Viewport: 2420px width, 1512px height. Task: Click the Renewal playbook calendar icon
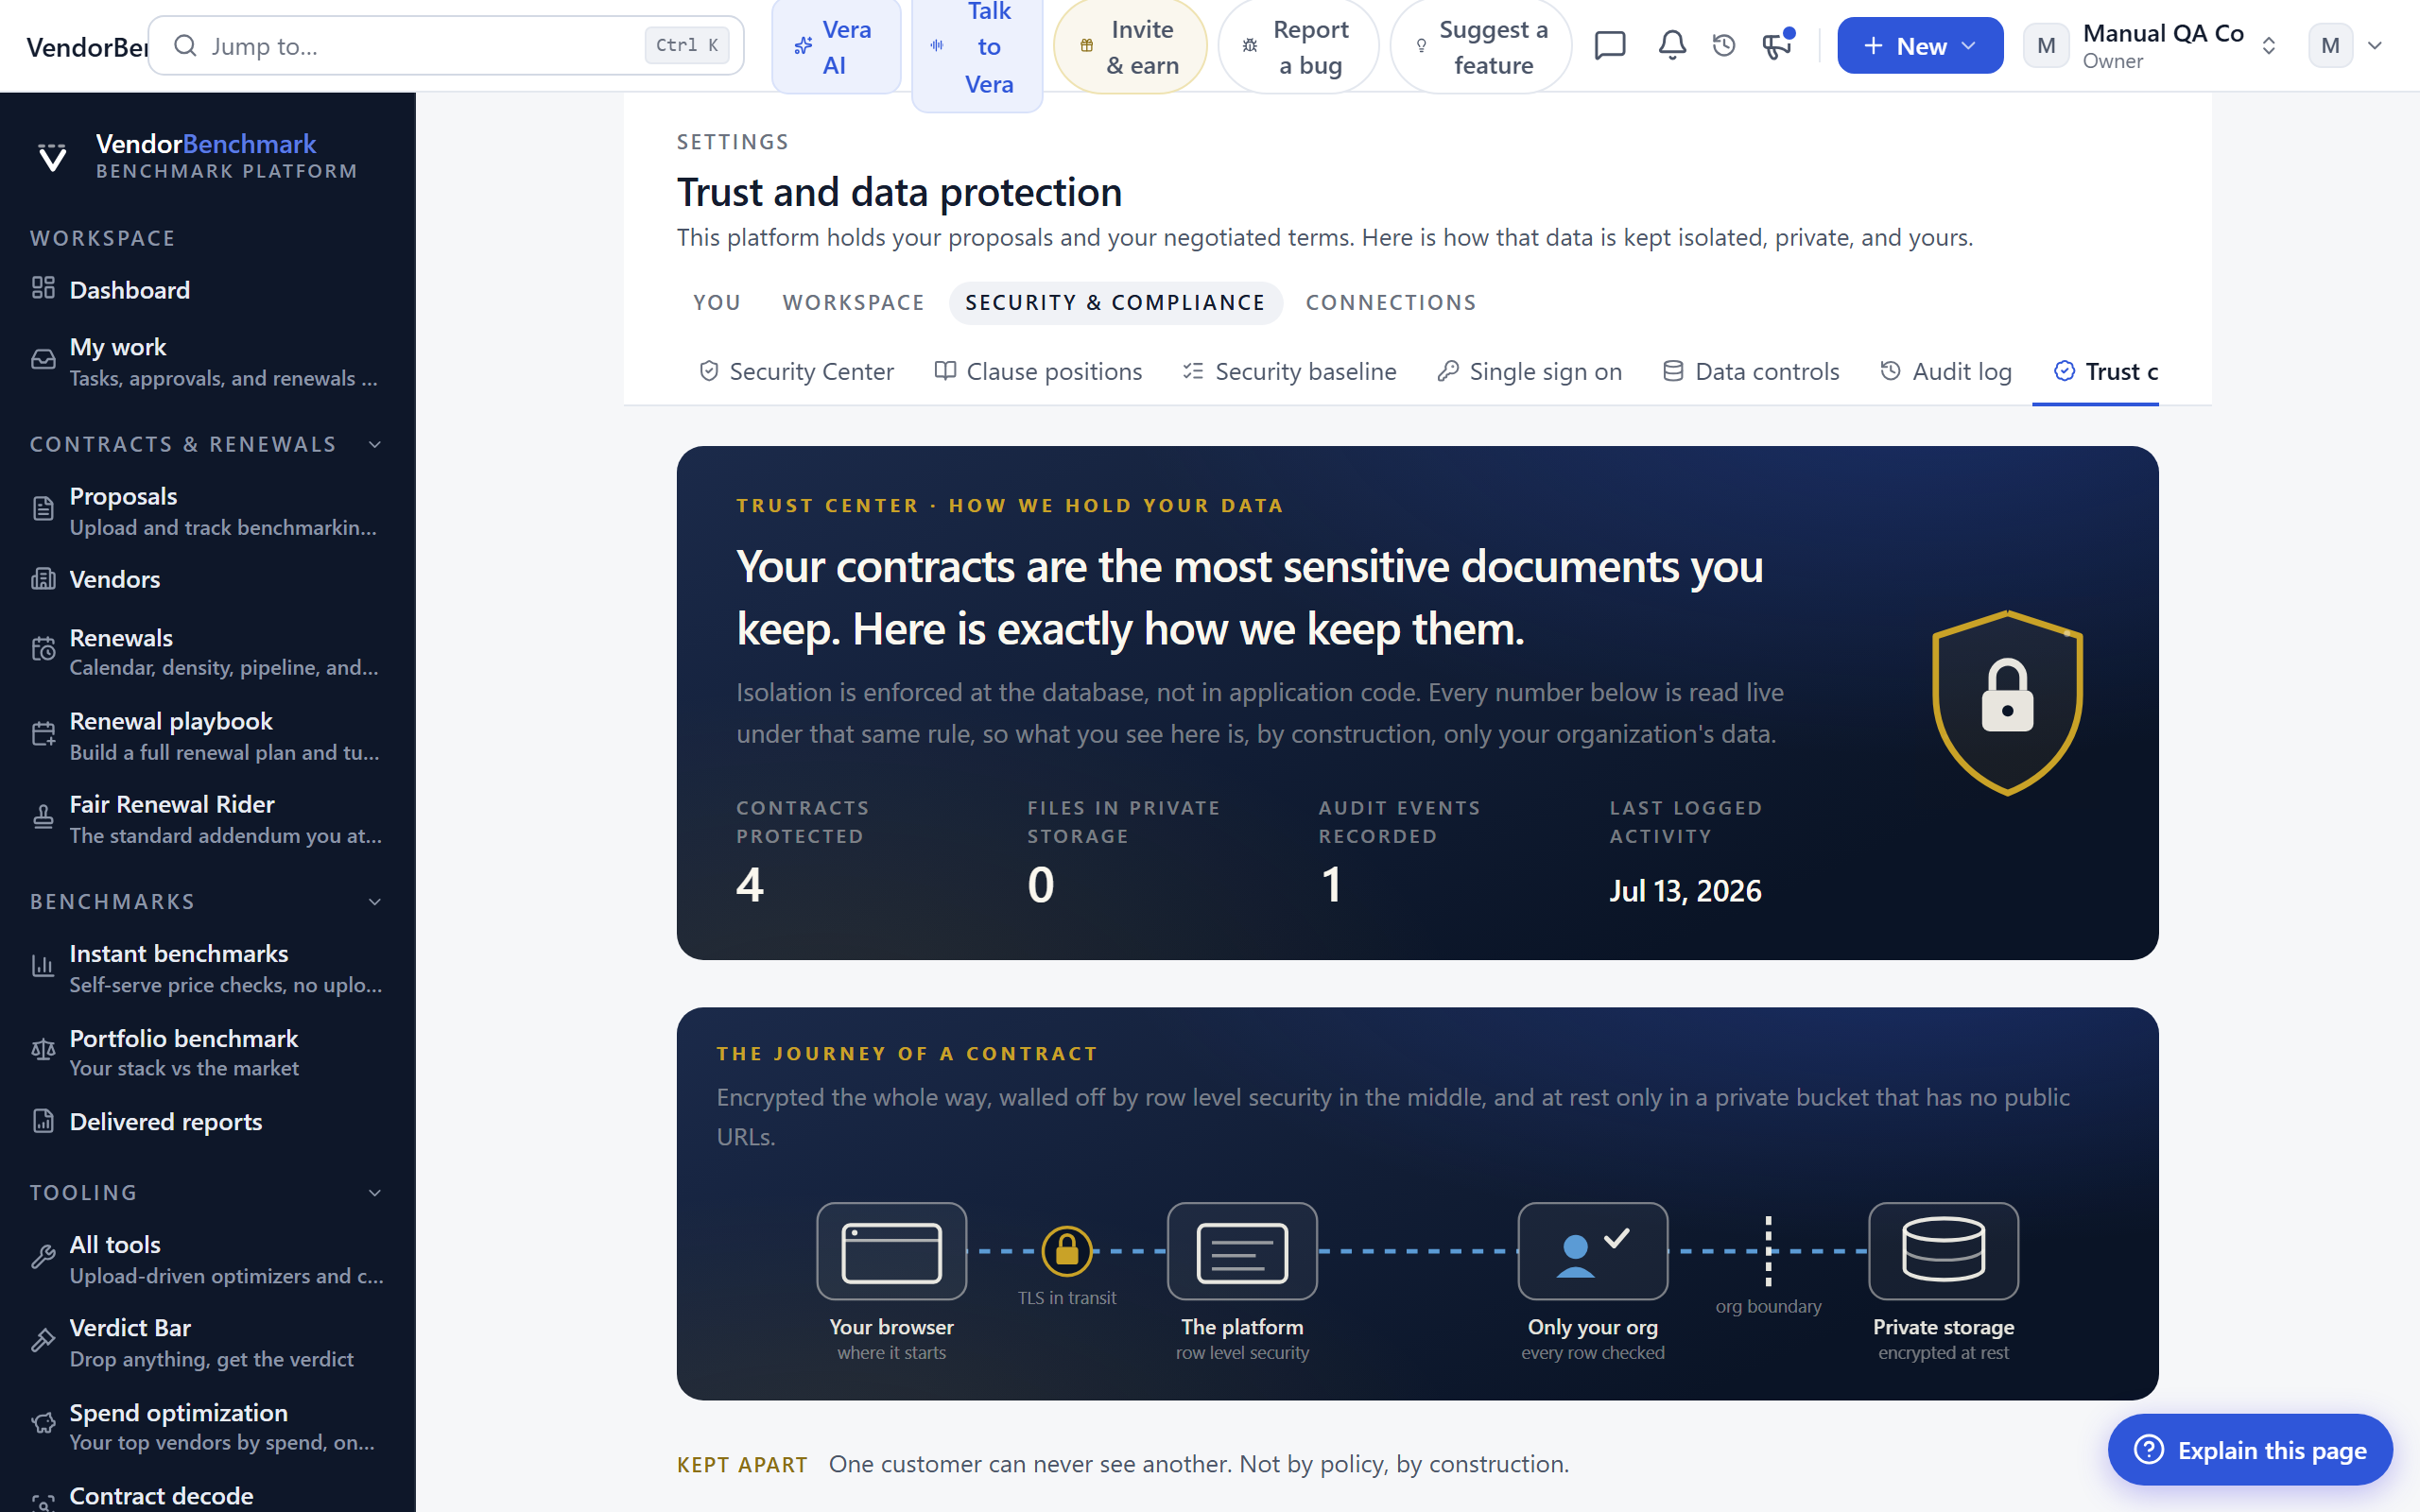coord(43,734)
